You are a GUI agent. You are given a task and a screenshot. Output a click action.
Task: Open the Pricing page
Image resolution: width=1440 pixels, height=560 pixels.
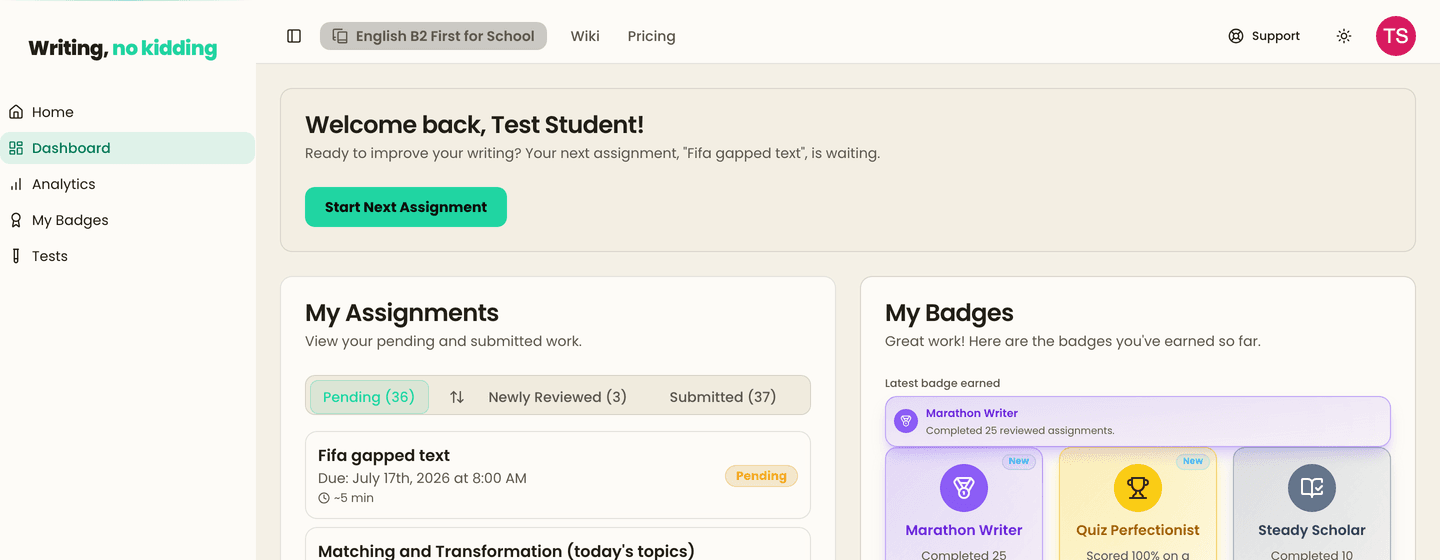pos(652,36)
